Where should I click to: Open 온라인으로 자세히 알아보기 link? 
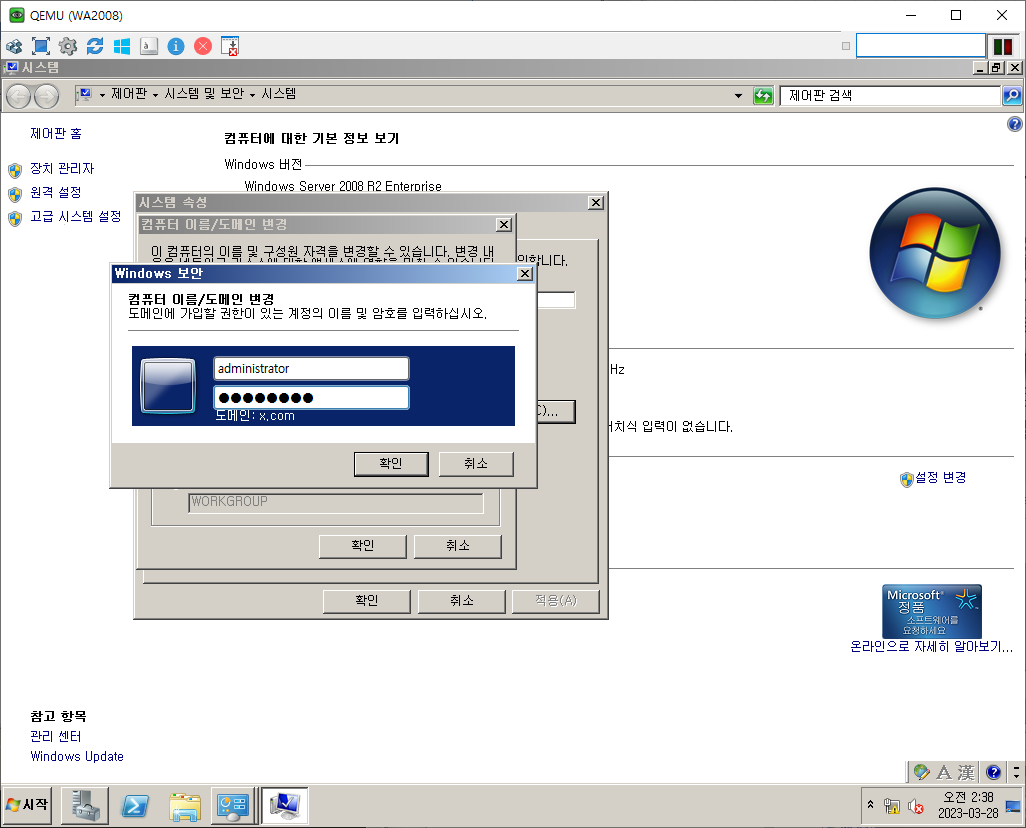(931, 647)
